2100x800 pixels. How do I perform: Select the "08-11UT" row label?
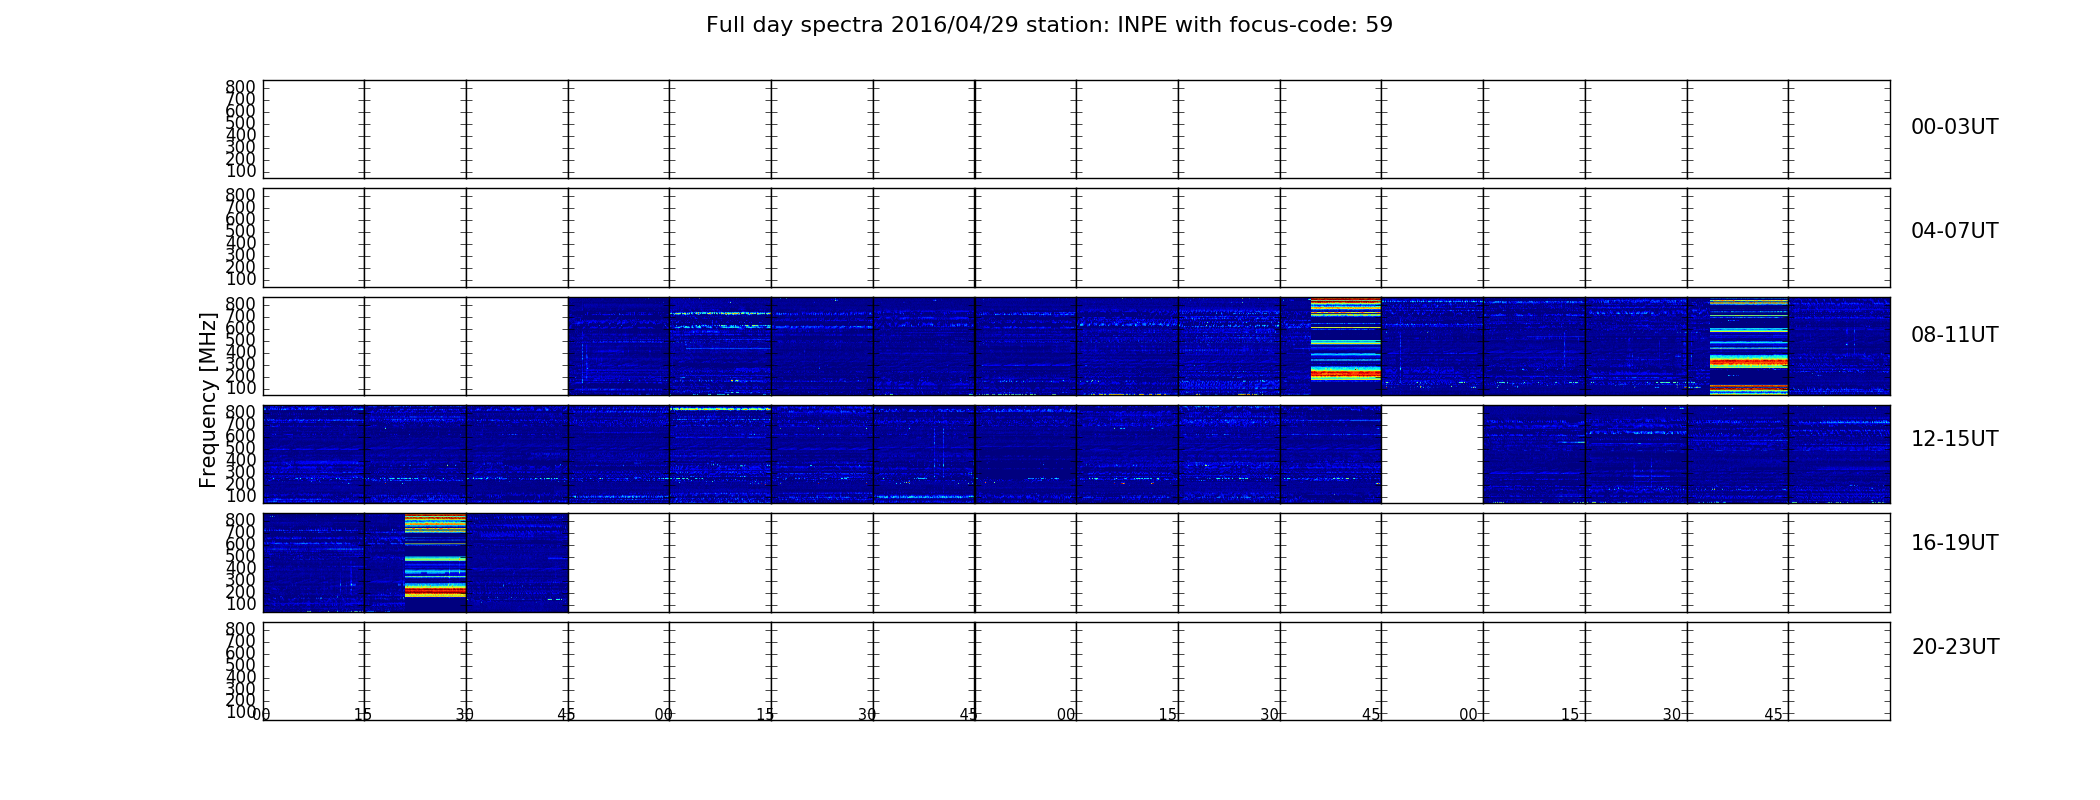point(1955,335)
